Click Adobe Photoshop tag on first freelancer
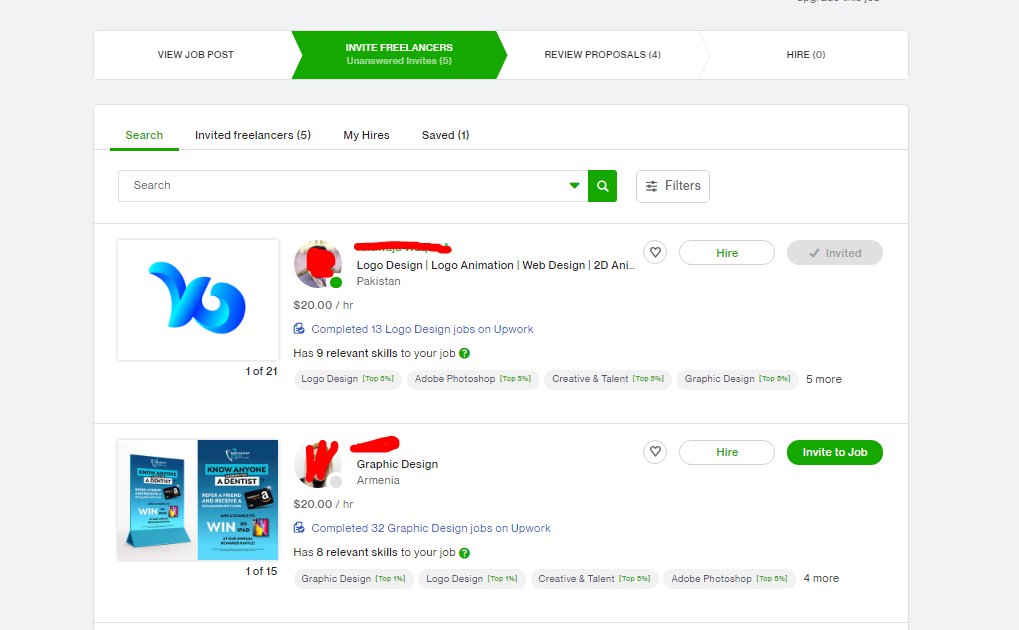 472,379
